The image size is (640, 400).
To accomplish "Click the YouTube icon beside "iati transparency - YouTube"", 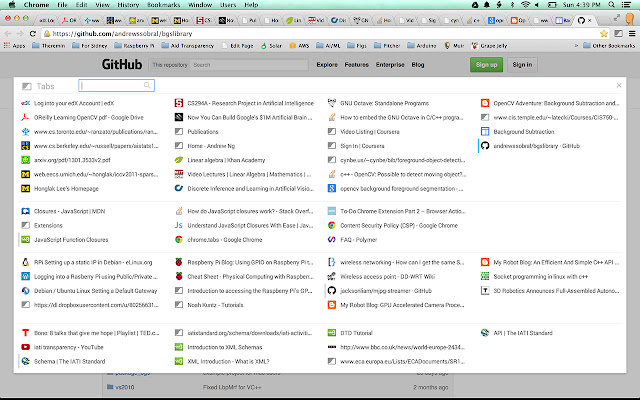I will click(x=25, y=347).
